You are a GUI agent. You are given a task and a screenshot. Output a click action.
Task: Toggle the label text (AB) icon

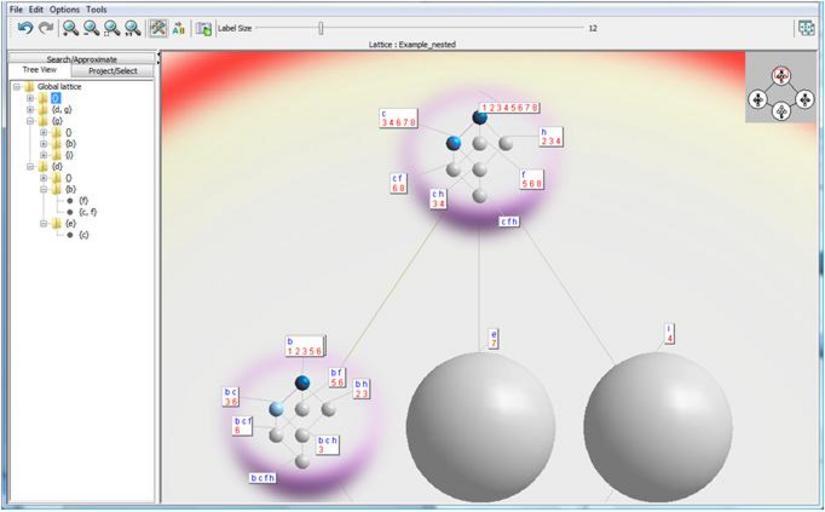(x=179, y=28)
